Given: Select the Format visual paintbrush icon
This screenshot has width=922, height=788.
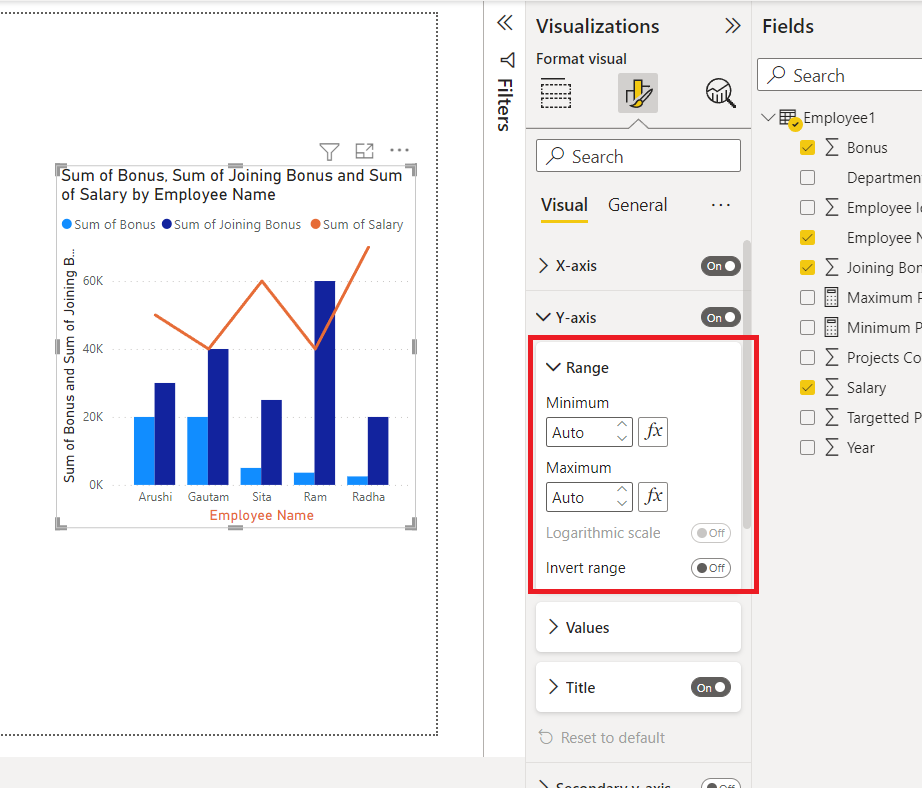Looking at the screenshot, I should [x=638, y=93].
